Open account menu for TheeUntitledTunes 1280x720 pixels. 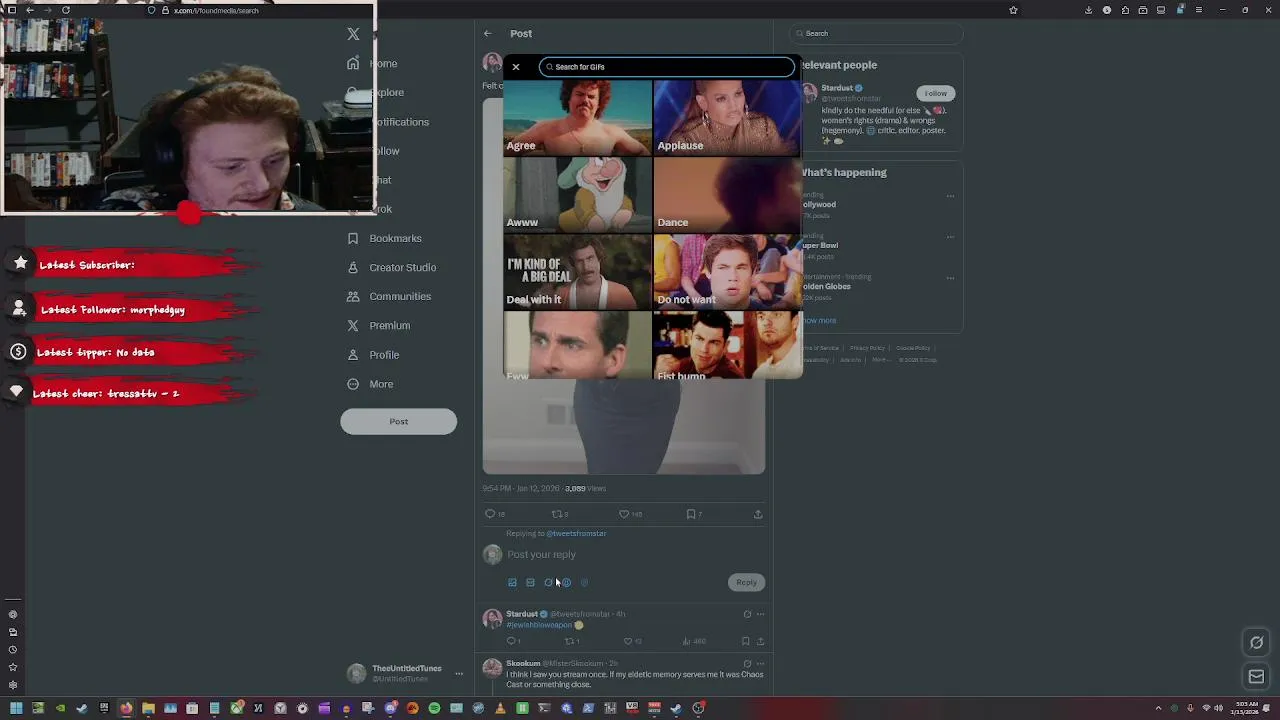click(404, 674)
